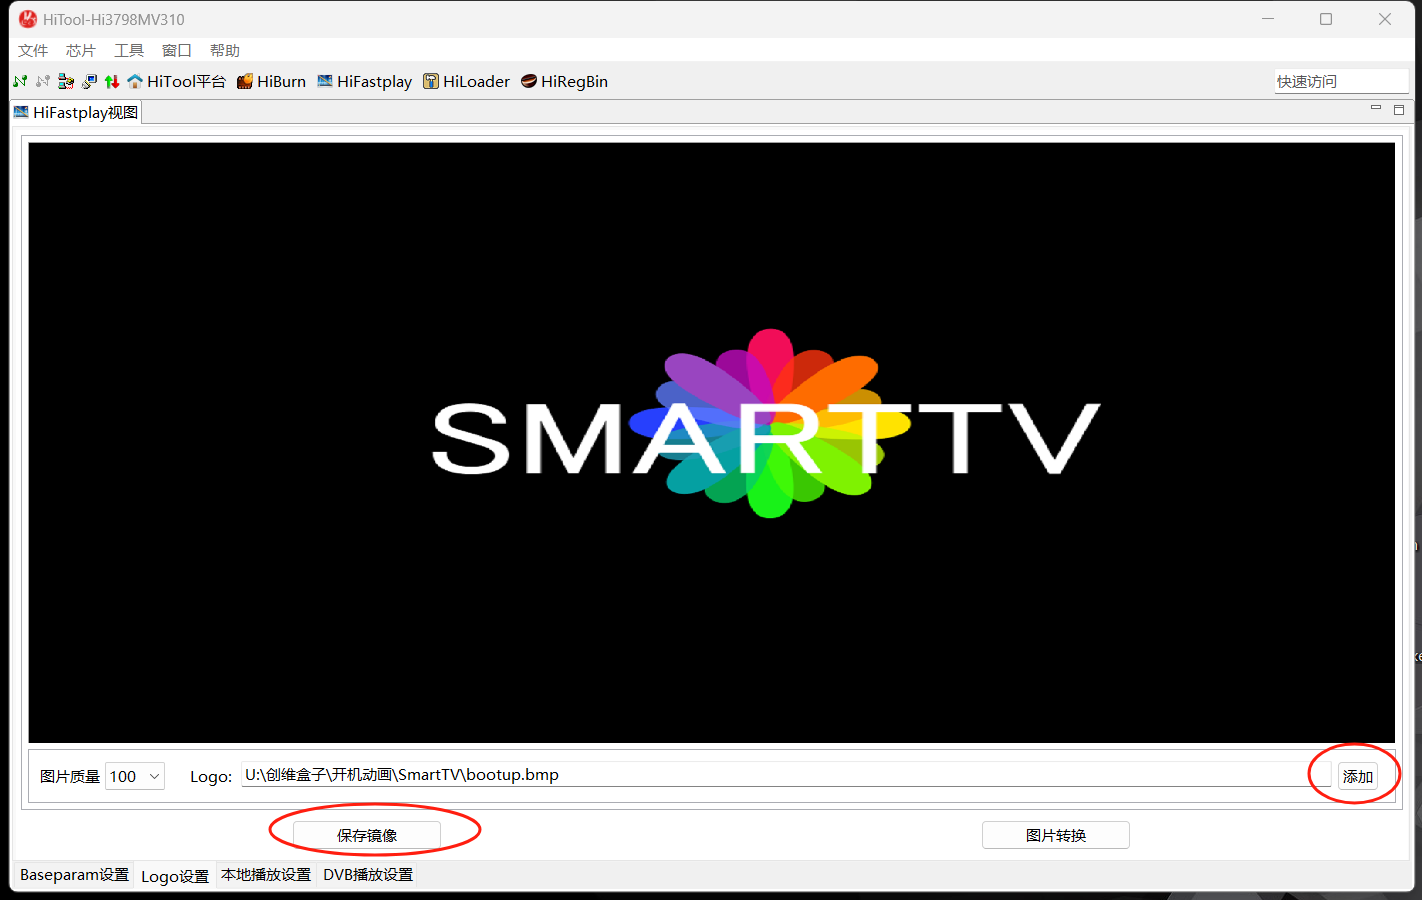This screenshot has width=1422, height=900.
Task: Open the 文件 menu
Action: (x=33, y=50)
